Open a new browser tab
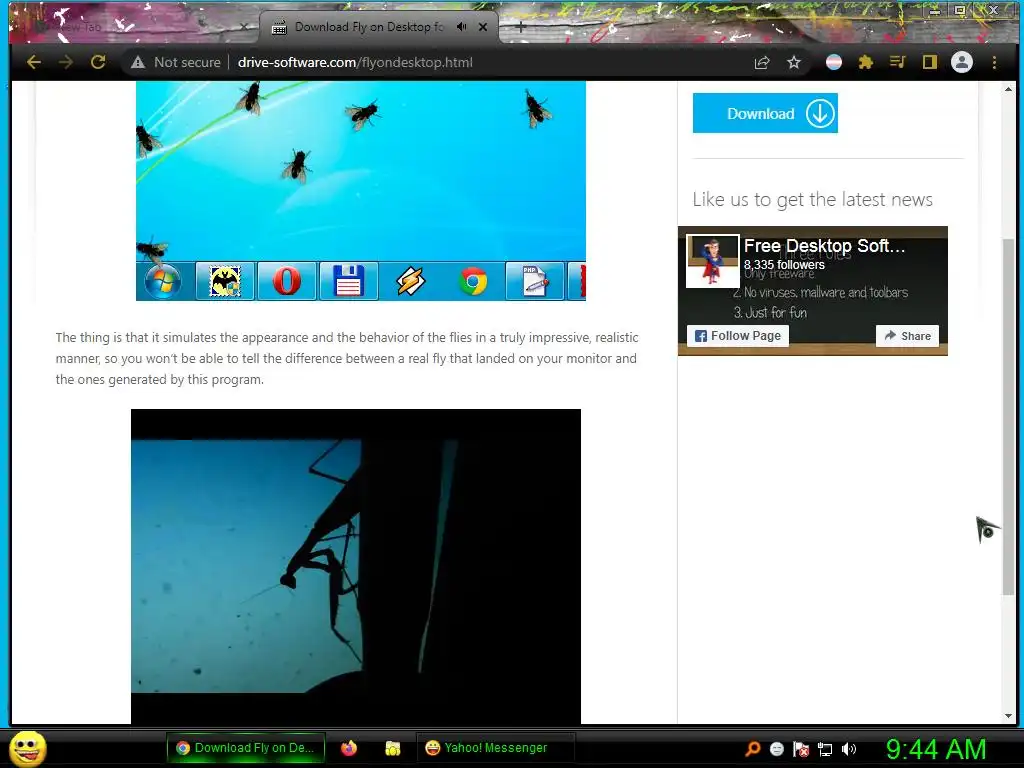Viewport: 1024px width, 768px height. coord(520,27)
